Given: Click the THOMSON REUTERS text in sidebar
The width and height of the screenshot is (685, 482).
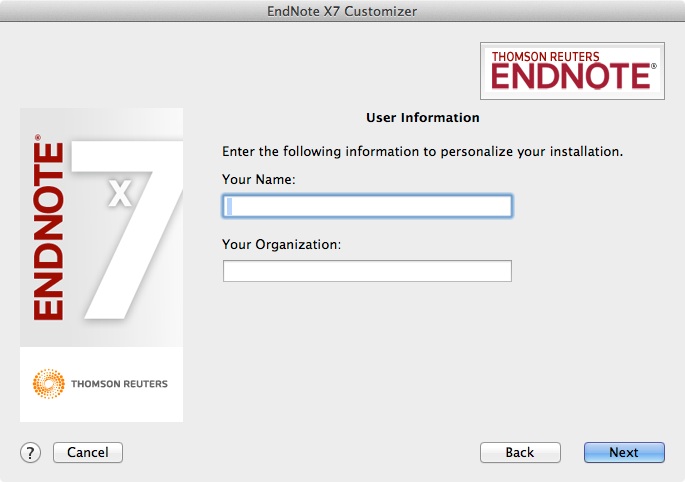Looking at the screenshot, I should tap(119, 384).
